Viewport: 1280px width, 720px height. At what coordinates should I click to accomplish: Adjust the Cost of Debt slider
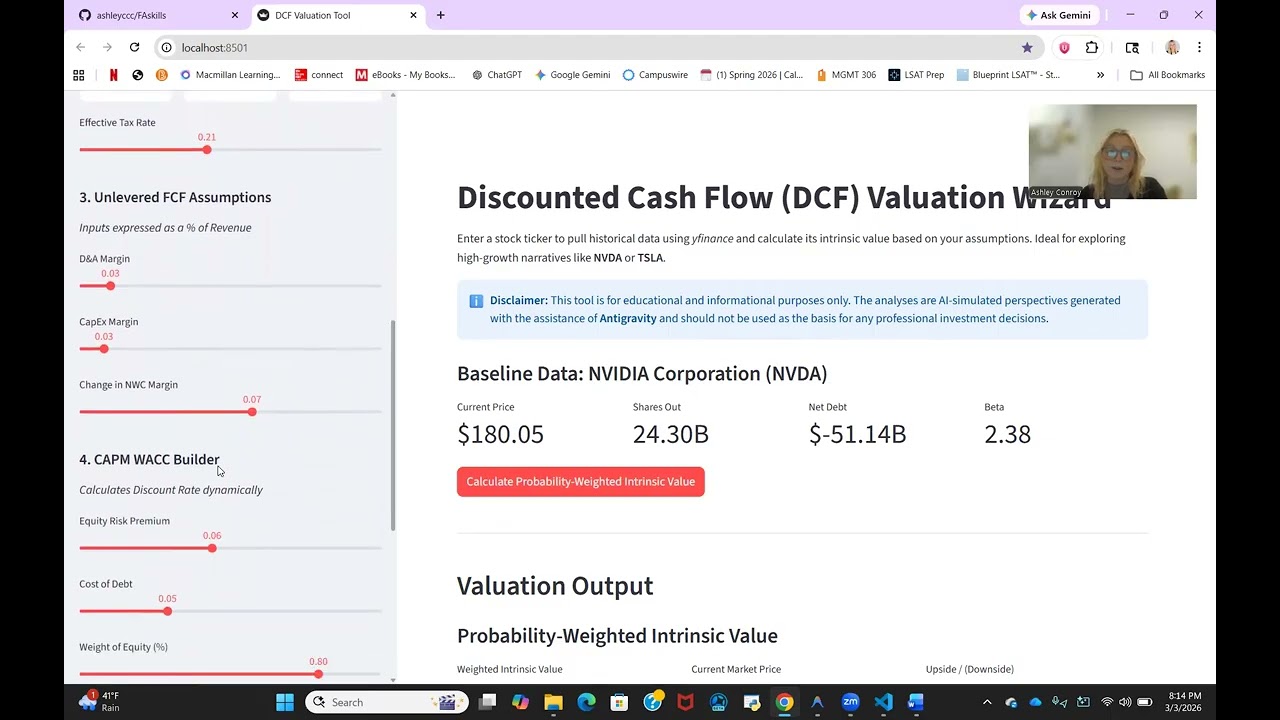(x=167, y=611)
